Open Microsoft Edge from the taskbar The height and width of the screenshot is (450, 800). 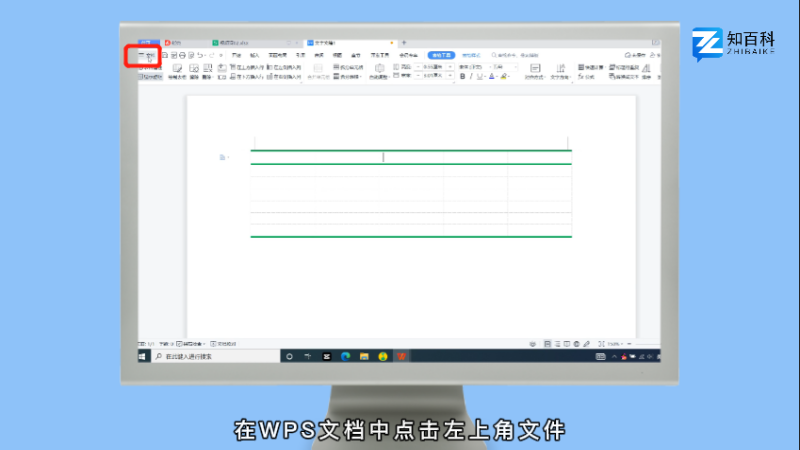345,356
